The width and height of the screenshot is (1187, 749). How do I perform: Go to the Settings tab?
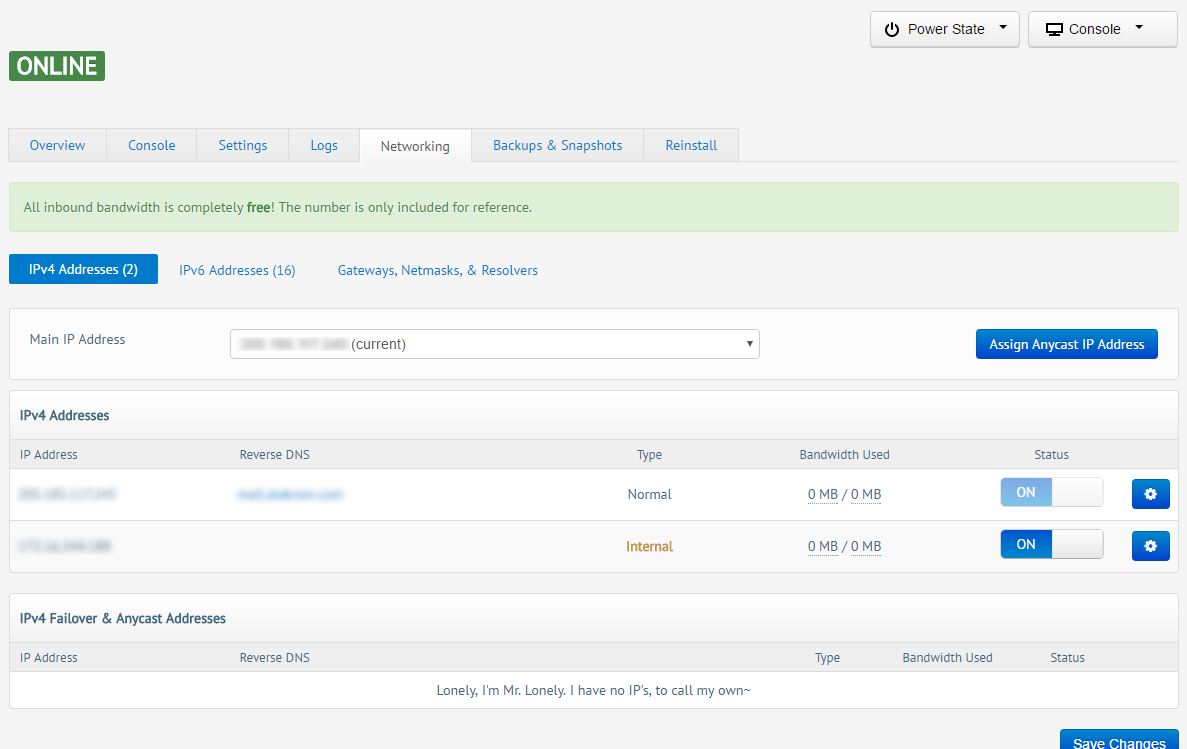(x=243, y=145)
